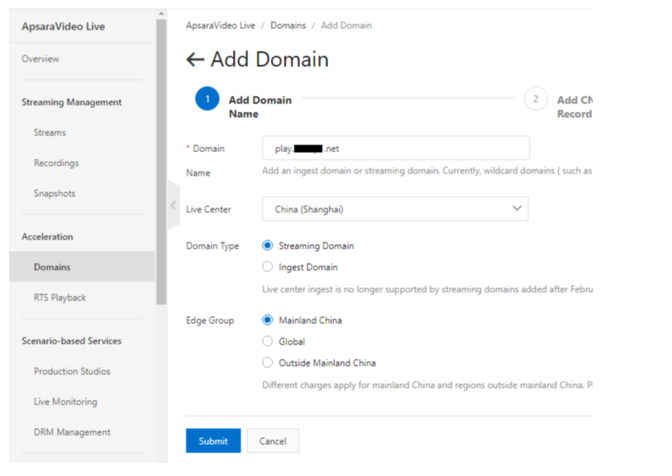Submit the domain form
This screenshot has height=476, width=672.
(x=213, y=441)
